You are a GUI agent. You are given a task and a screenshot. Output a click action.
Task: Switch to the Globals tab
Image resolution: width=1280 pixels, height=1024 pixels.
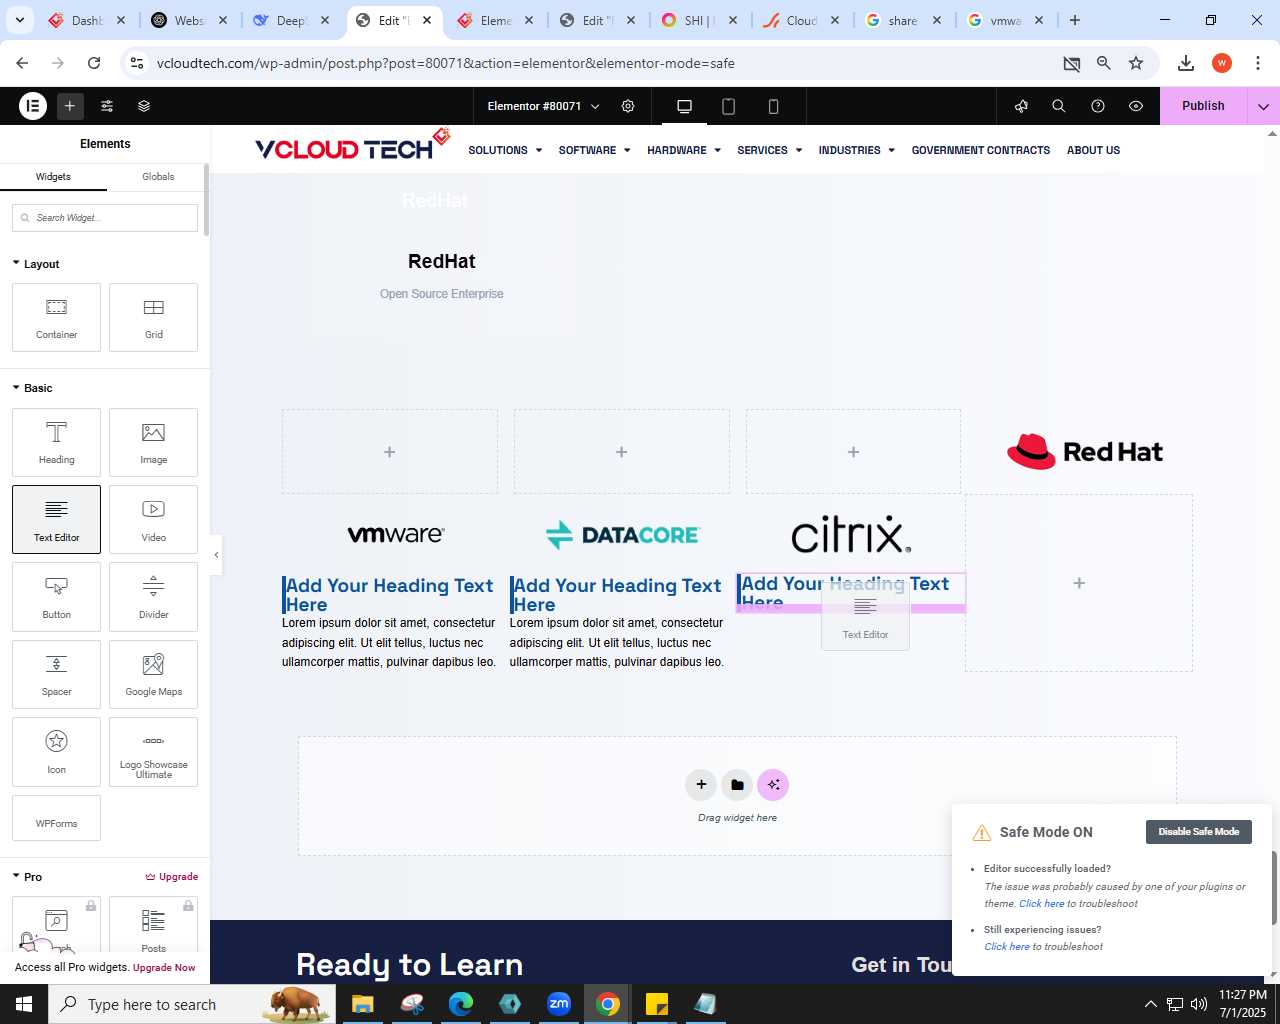(158, 177)
